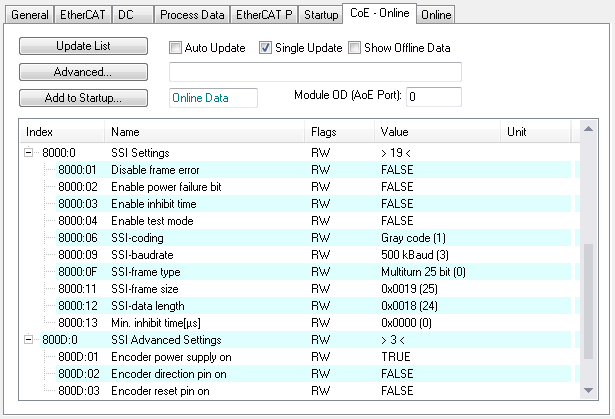Screen dimensions: 615x419
Task: Open the Process Data tab
Action: (x=192, y=15)
